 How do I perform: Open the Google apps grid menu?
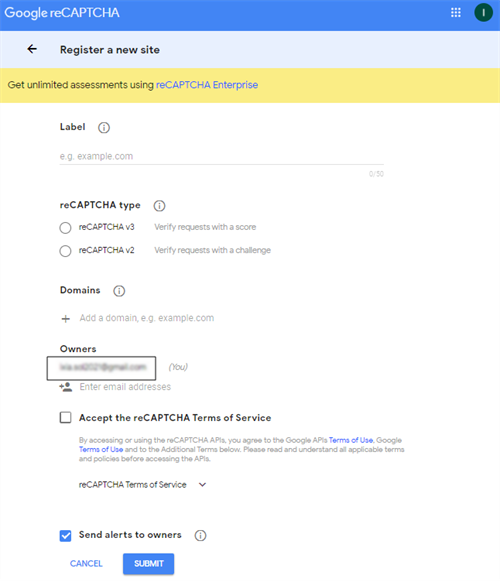(x=456, y=13)
